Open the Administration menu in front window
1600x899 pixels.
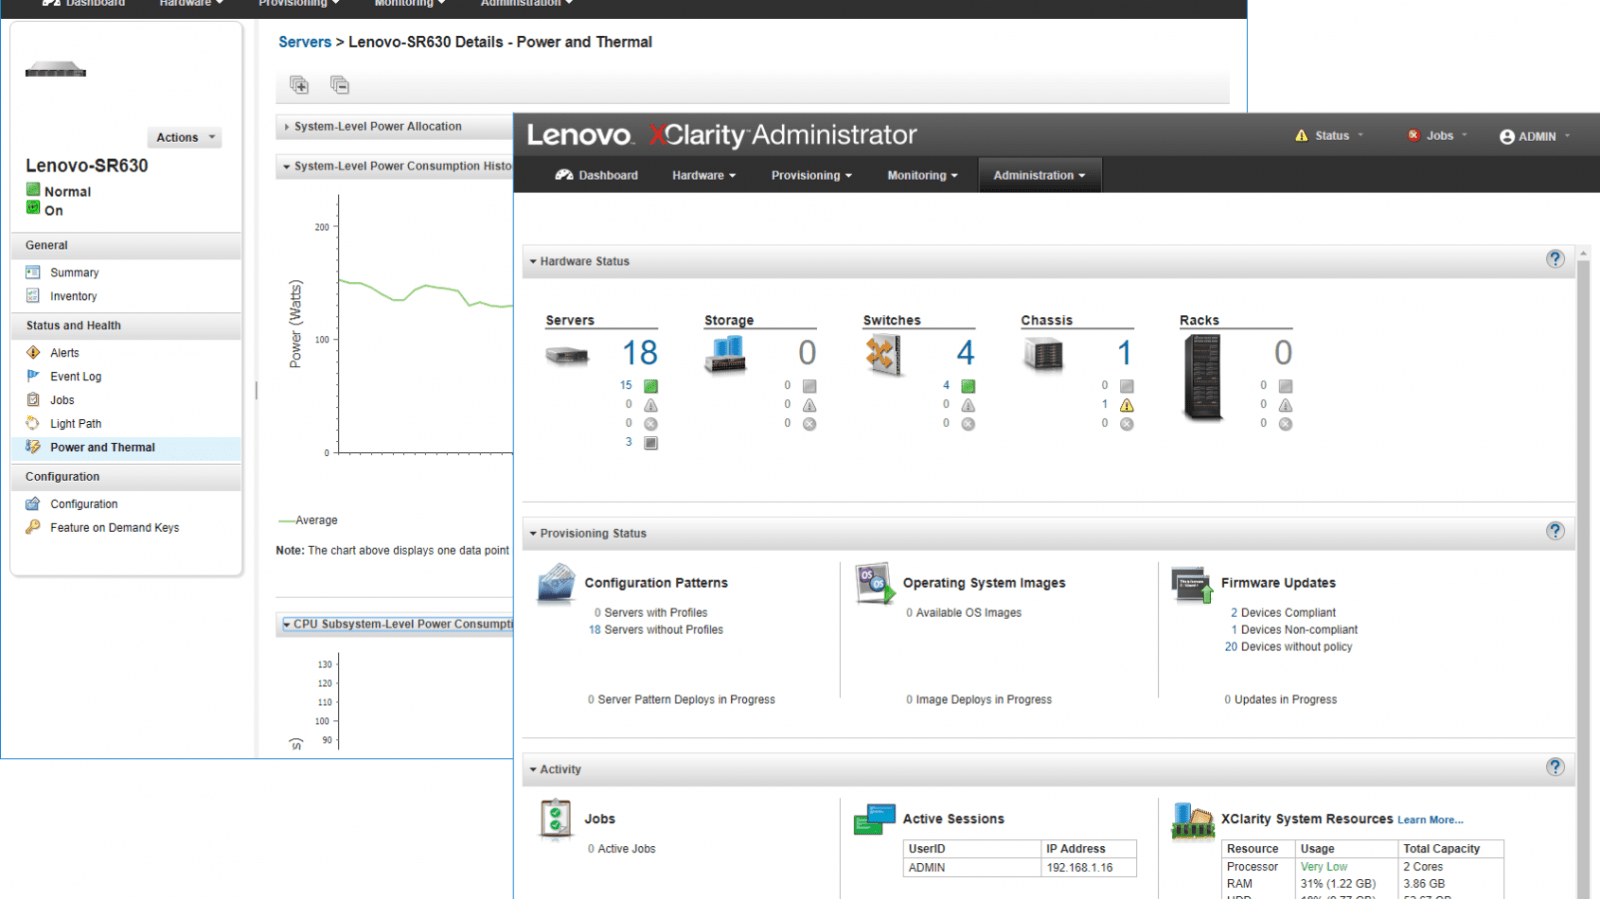(1039, 175)
